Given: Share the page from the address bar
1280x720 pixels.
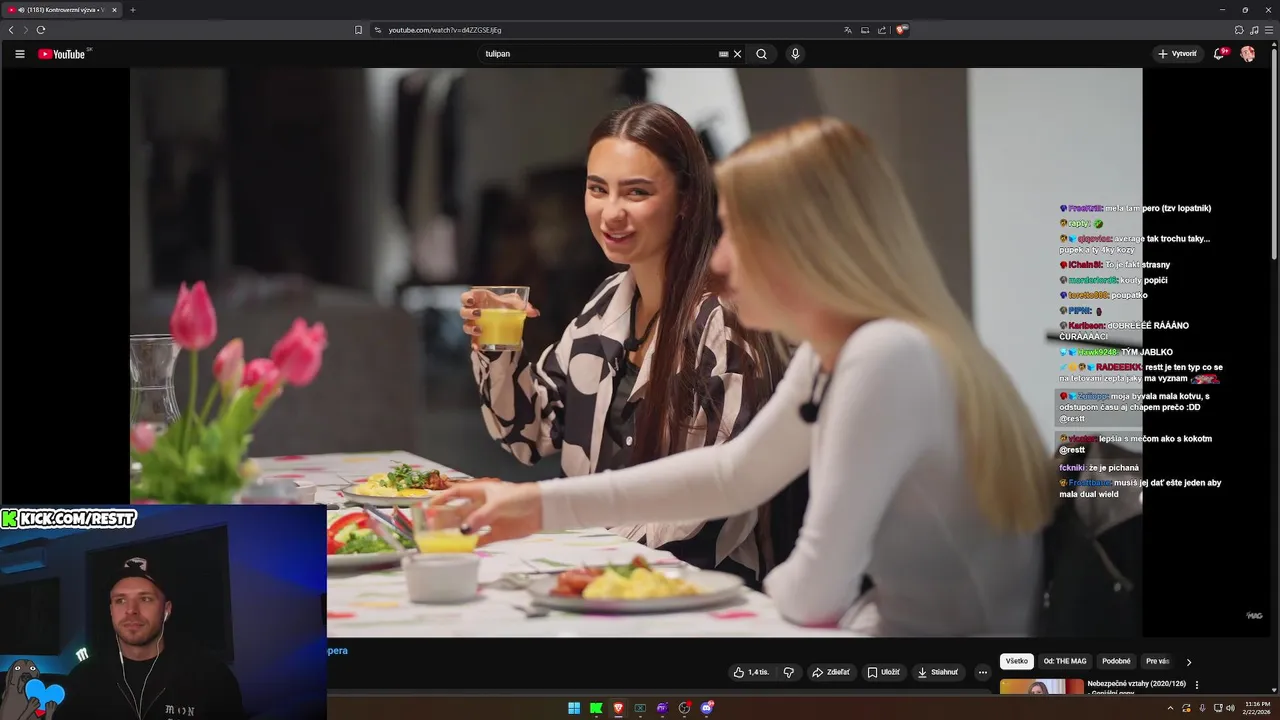Looking at the screenshot, I should pos(882,30).
